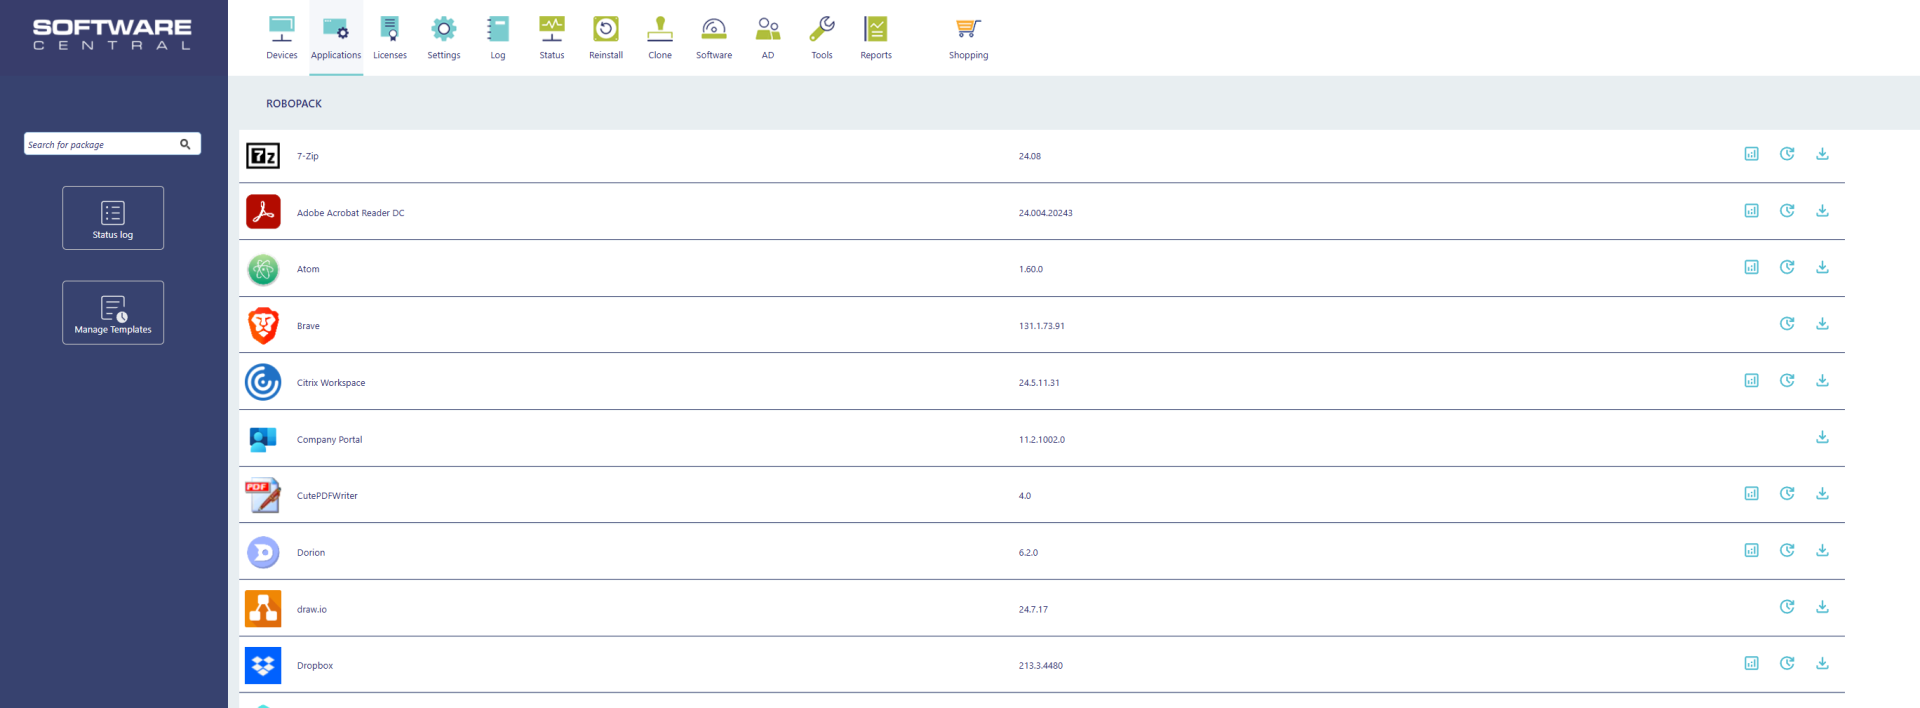View the chart report icon for 7-Zip
The height and width of the screenshot is (708, 1920).
pyautogui.click(x=1751, y=154)
